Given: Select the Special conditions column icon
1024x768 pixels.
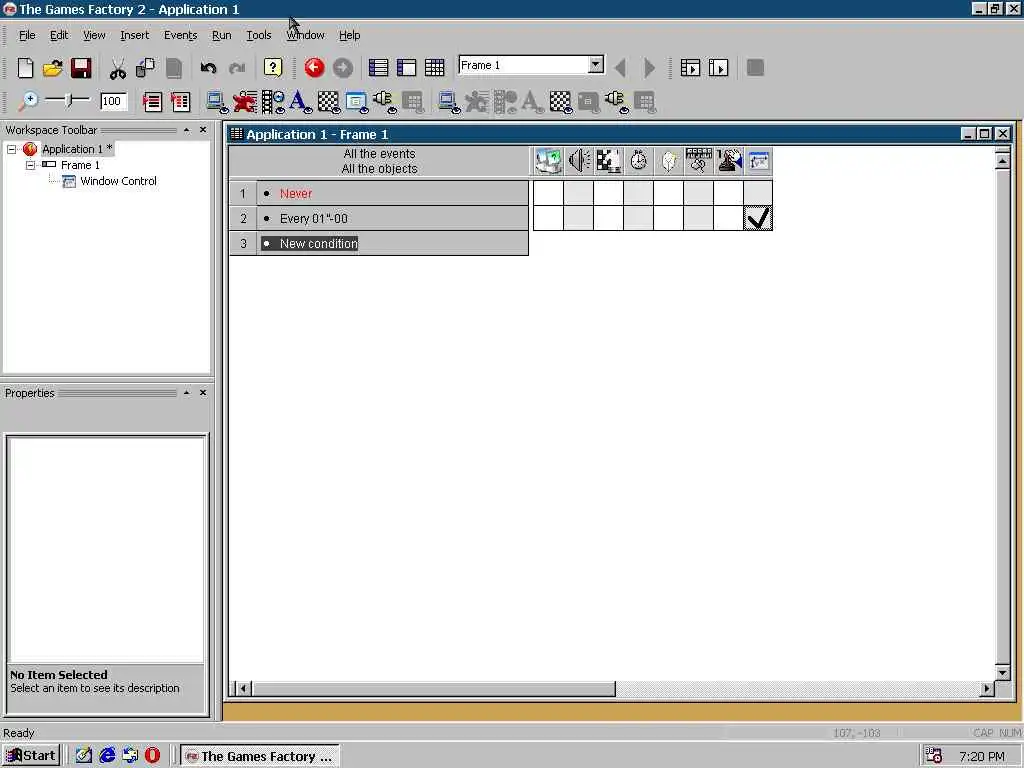Looking at the screenshot, I should [x=548, y=161].
